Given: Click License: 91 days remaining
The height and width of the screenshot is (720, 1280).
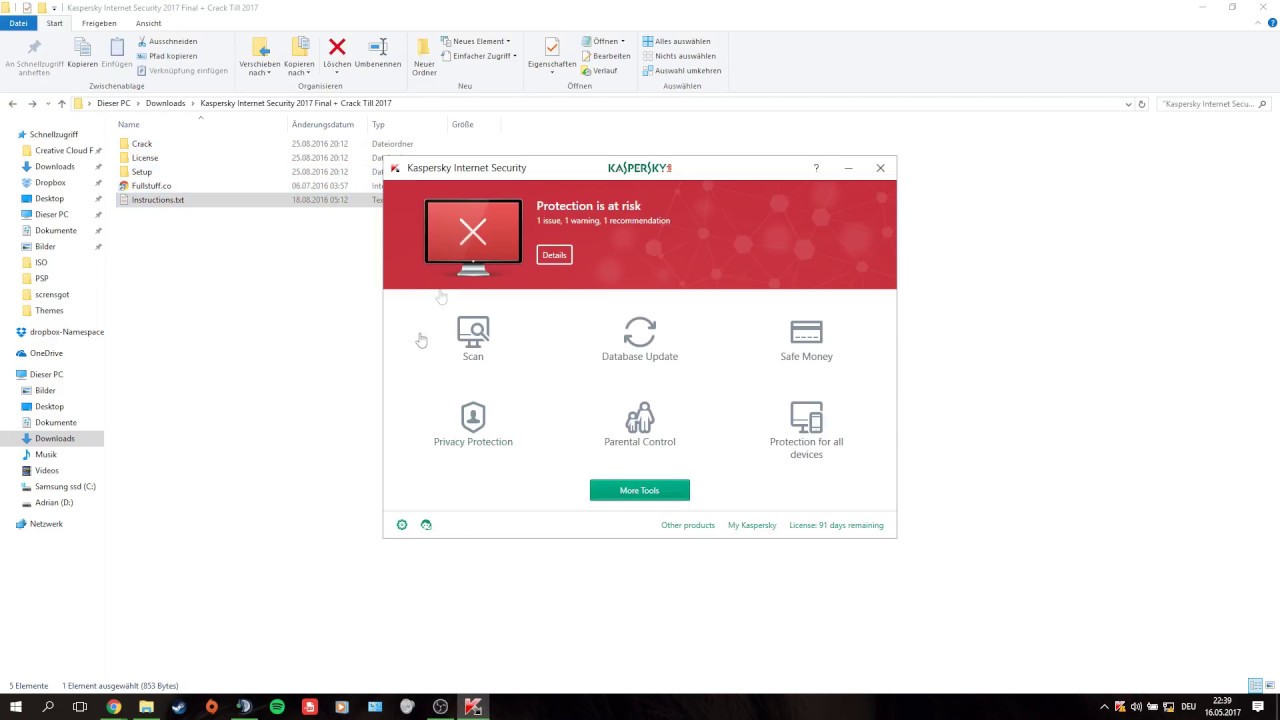Looking at the screenshot, I should click(836, 525).
